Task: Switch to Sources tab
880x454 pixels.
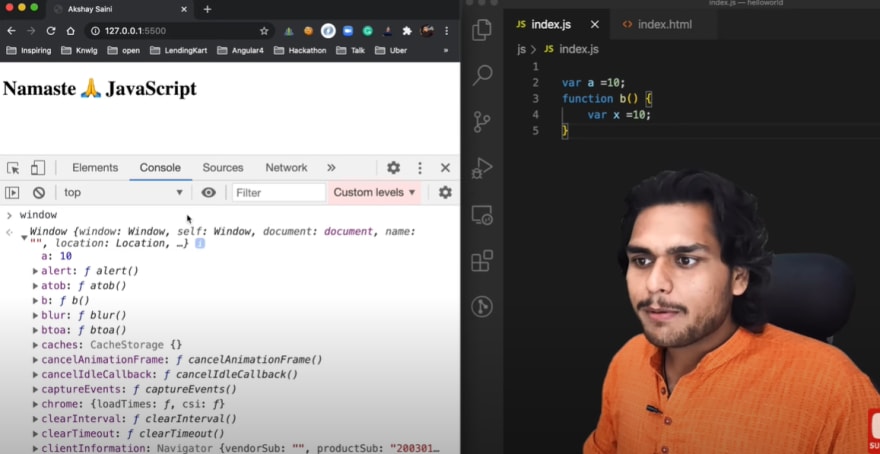Action: [x=223, y=168]
